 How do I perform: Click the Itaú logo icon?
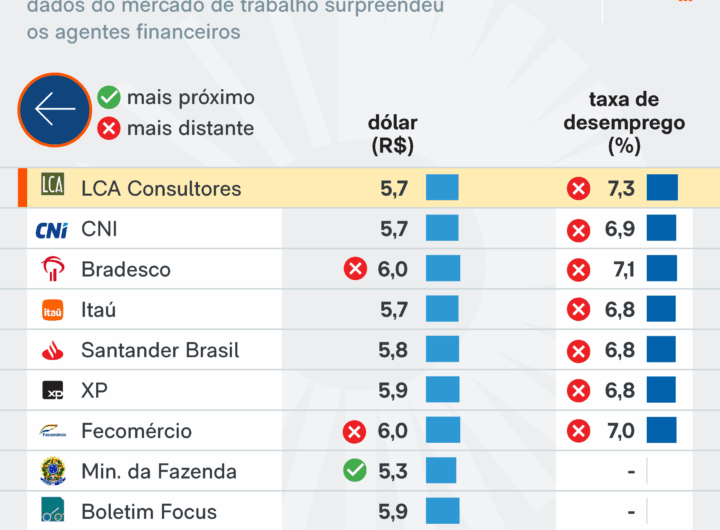click(x=52, y=310)
